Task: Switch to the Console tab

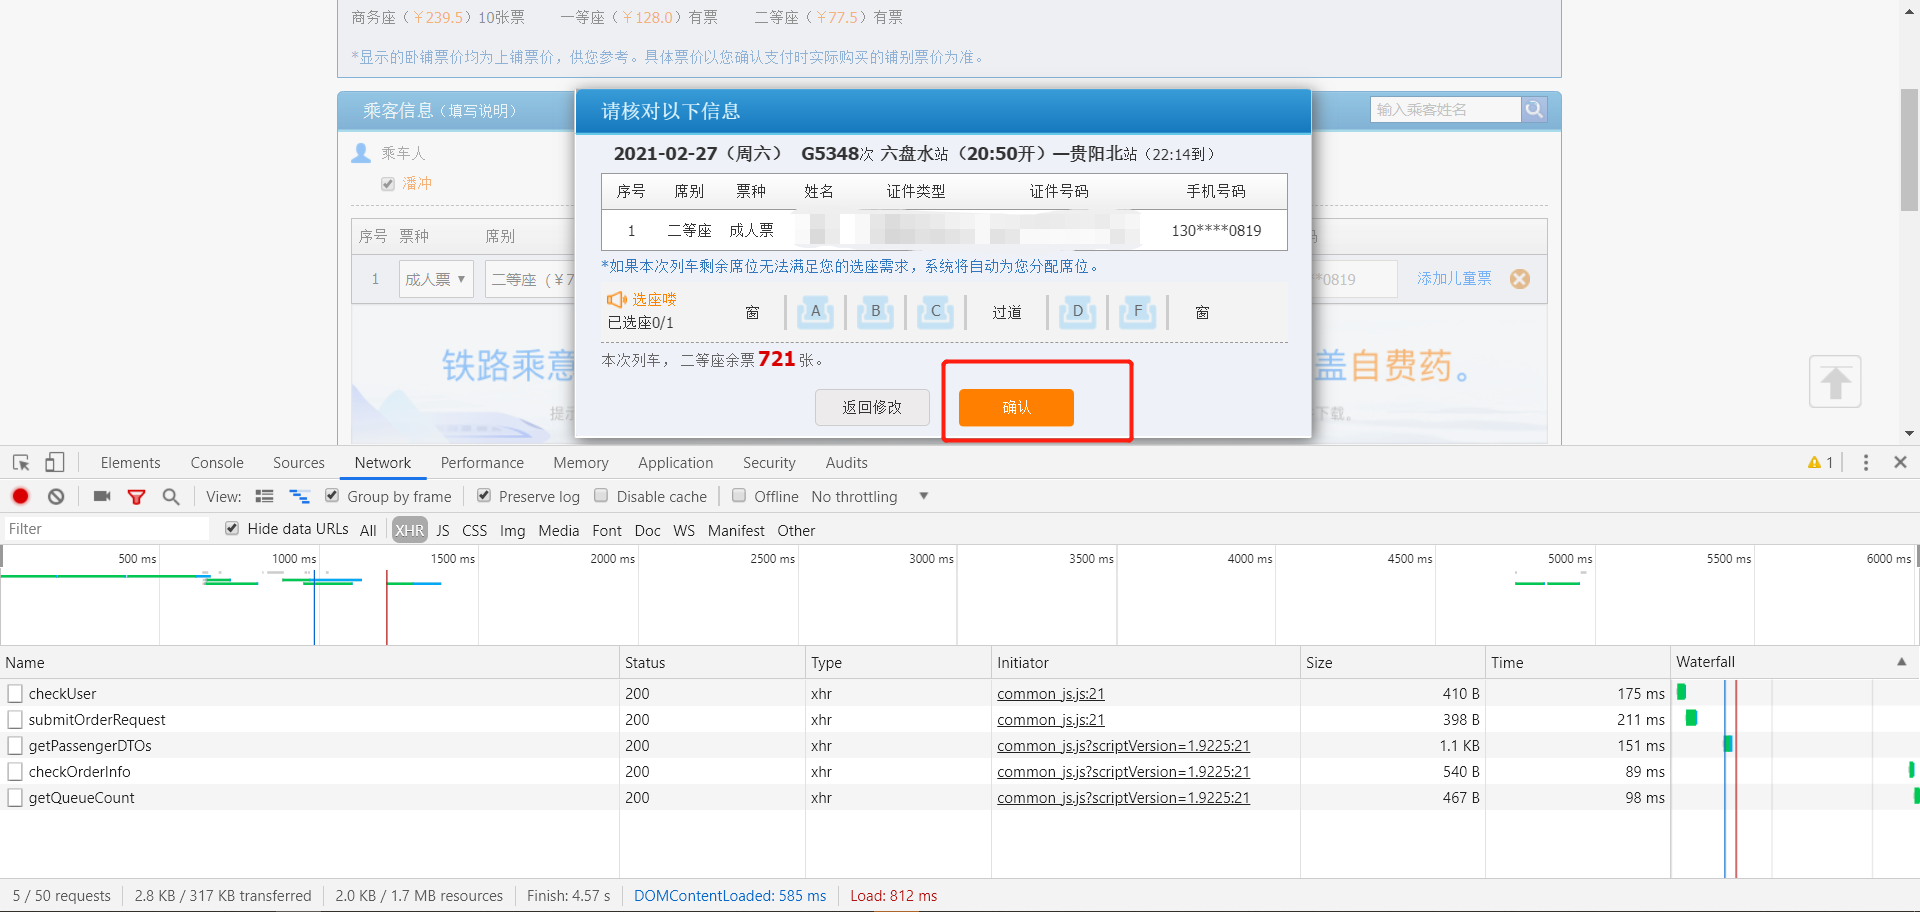Action: 216,462
